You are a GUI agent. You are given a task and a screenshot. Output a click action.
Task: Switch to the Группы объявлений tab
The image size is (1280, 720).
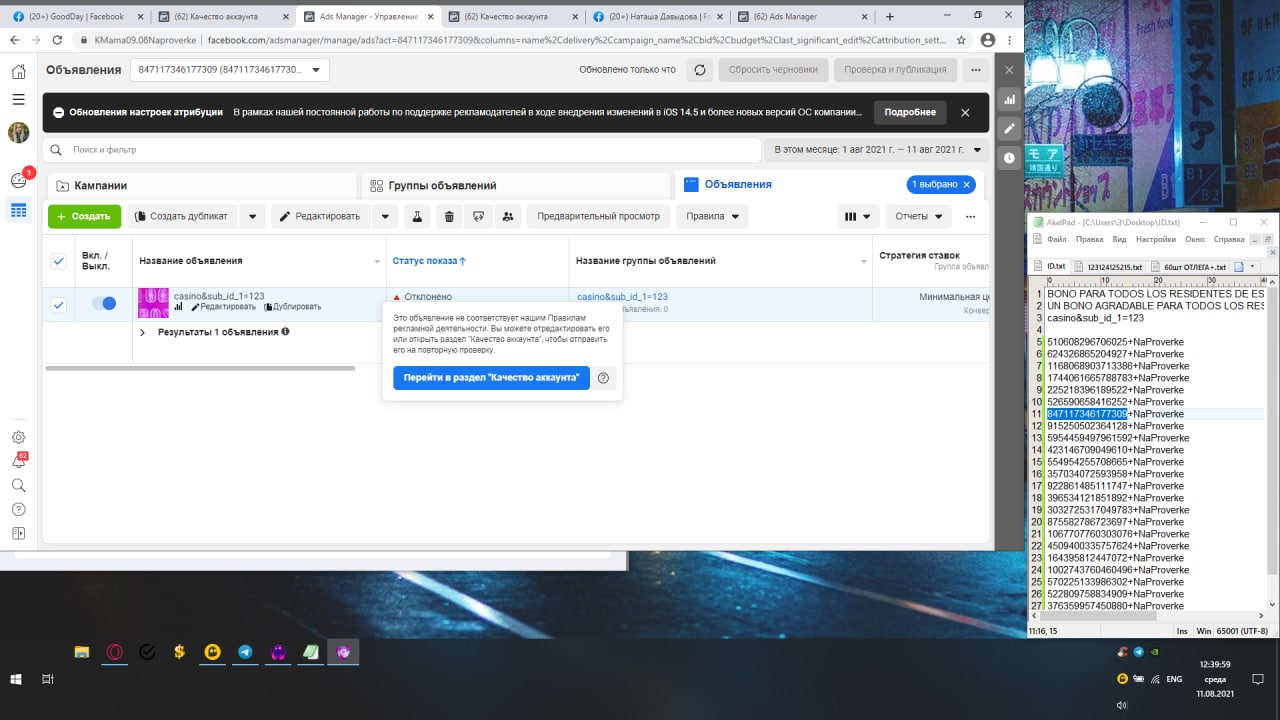pyautogui.click(x=516, y=185)
